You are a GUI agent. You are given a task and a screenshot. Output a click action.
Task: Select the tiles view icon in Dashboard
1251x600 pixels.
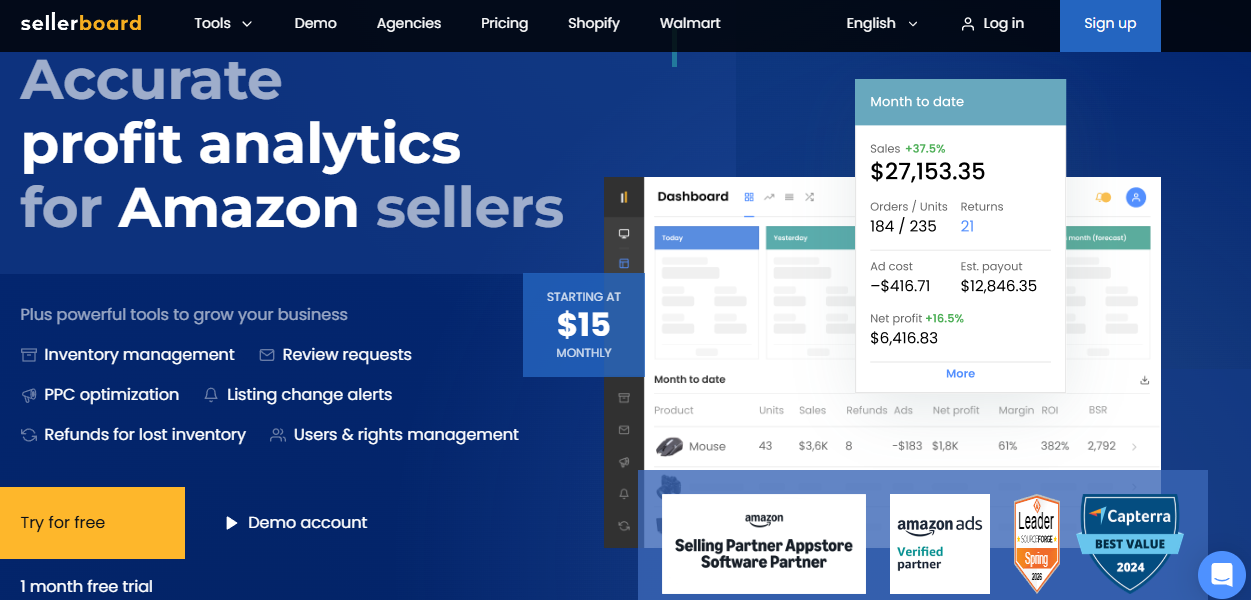click(749, 197)
